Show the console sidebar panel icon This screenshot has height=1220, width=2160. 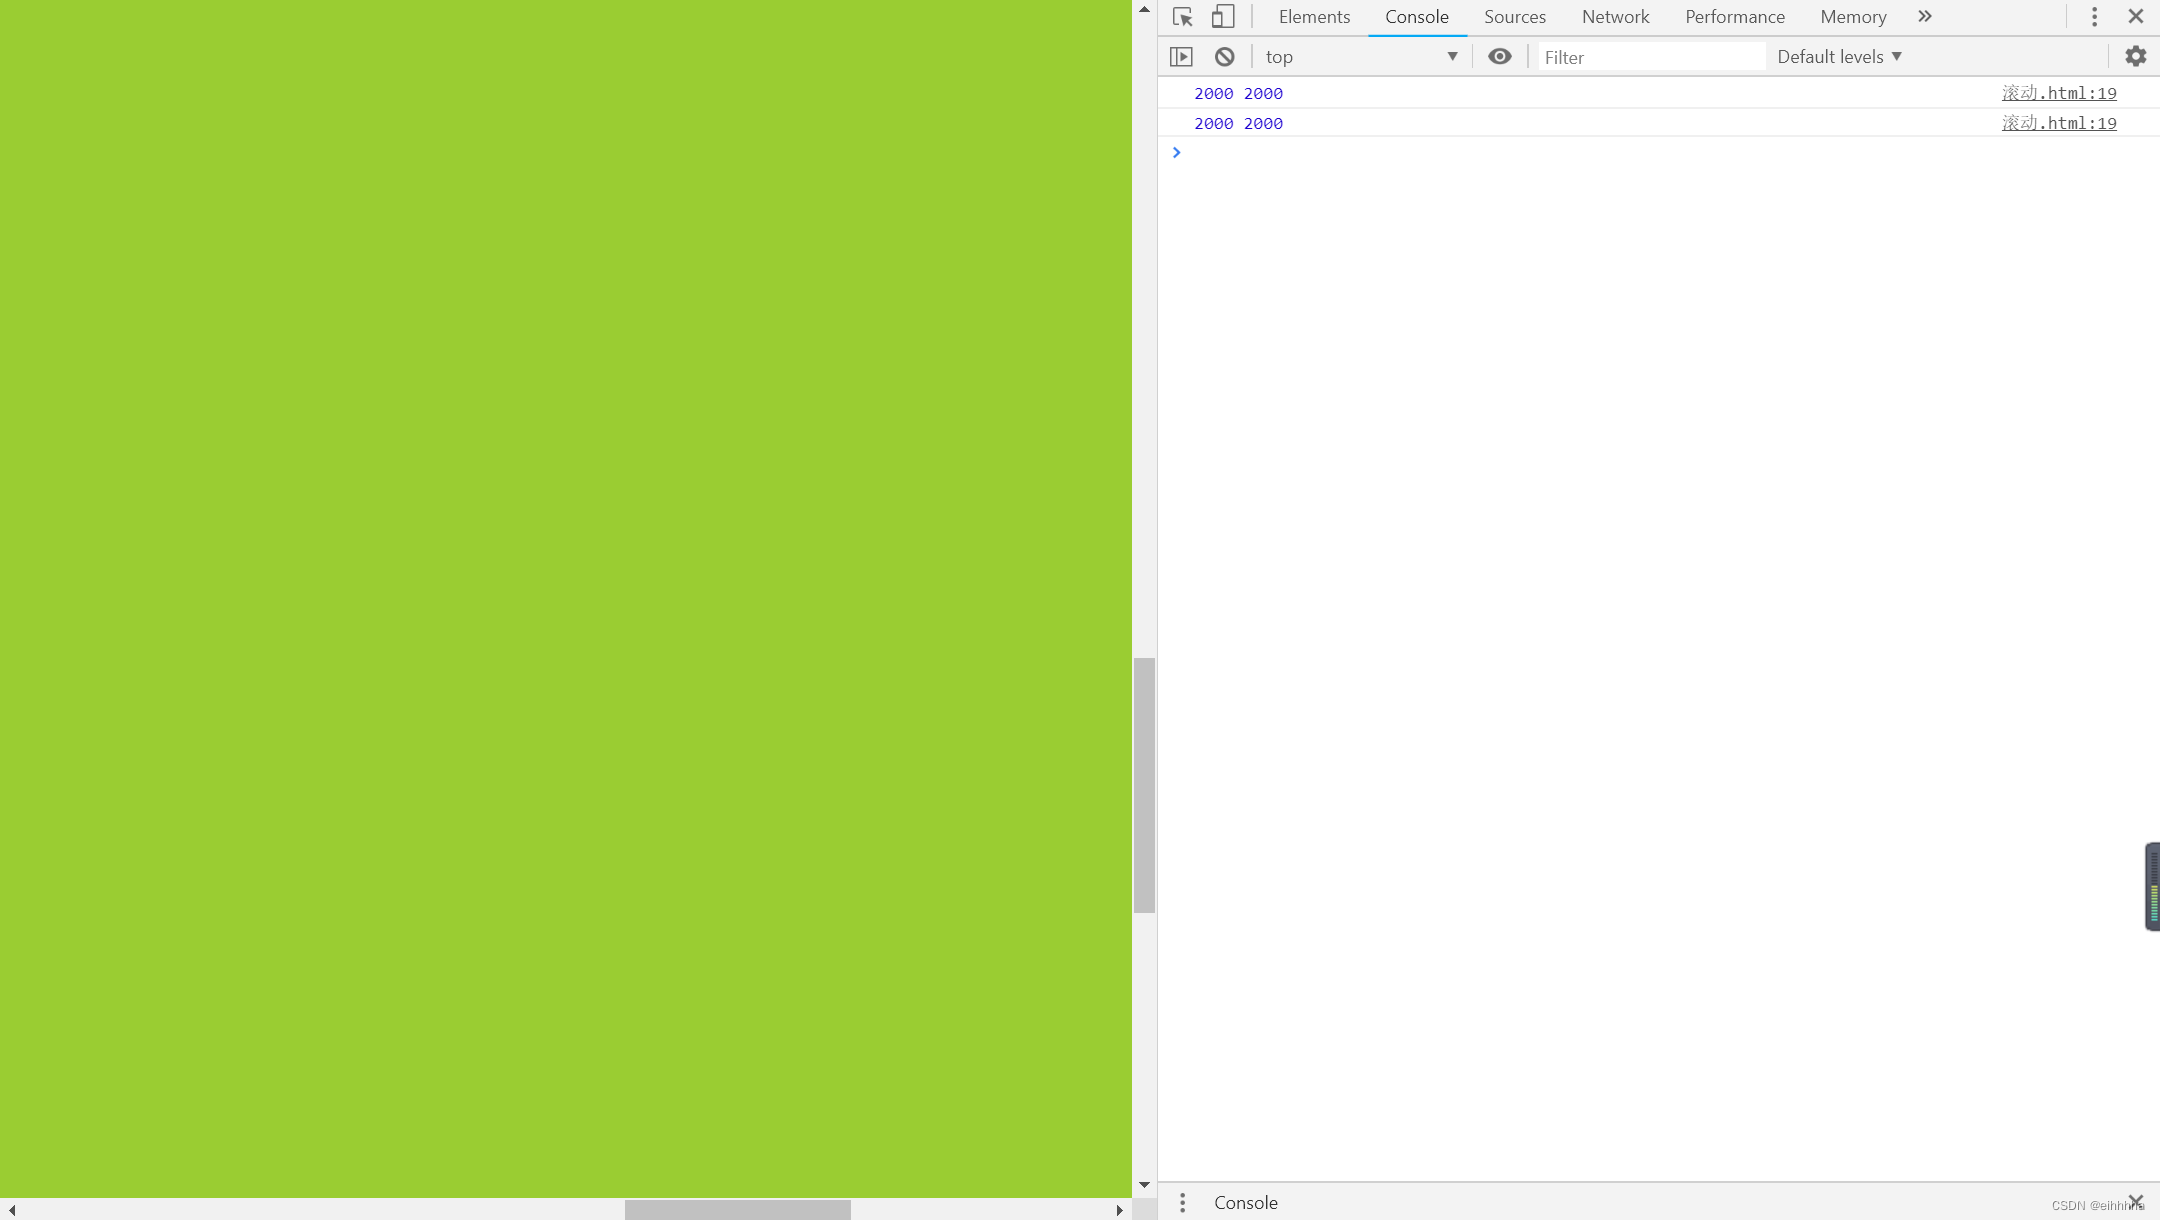1181,57
